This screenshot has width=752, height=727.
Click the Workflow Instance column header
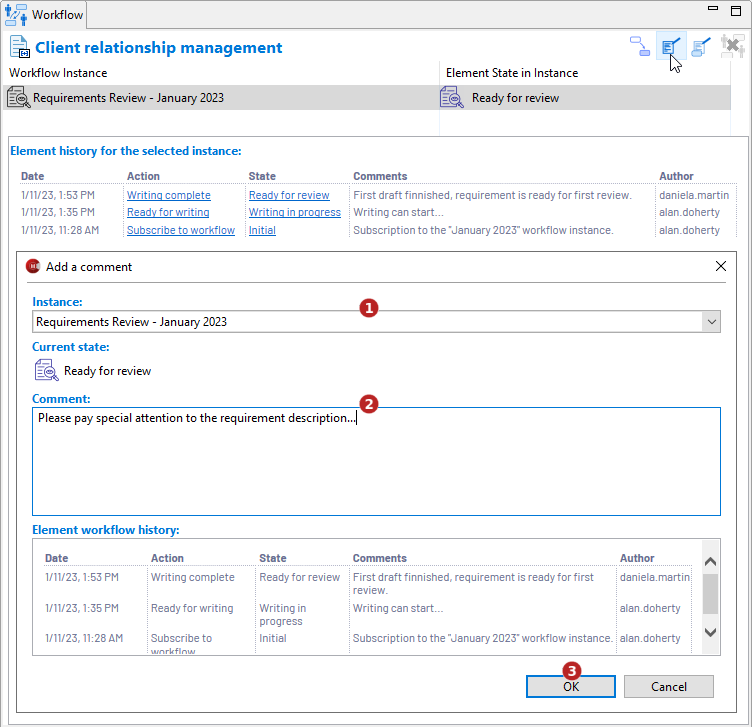coord(58,73)
